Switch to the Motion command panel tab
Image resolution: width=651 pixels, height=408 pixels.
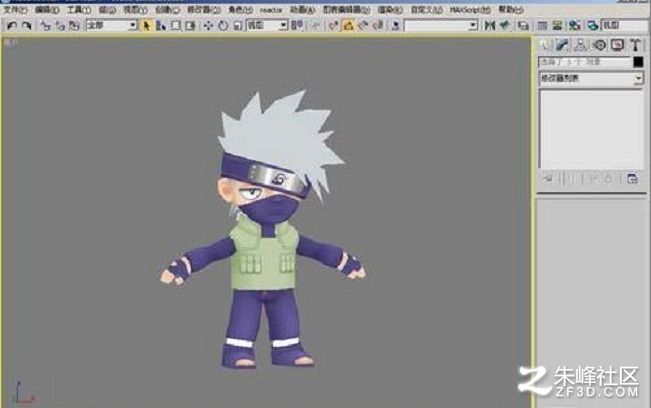click(600, 45)
